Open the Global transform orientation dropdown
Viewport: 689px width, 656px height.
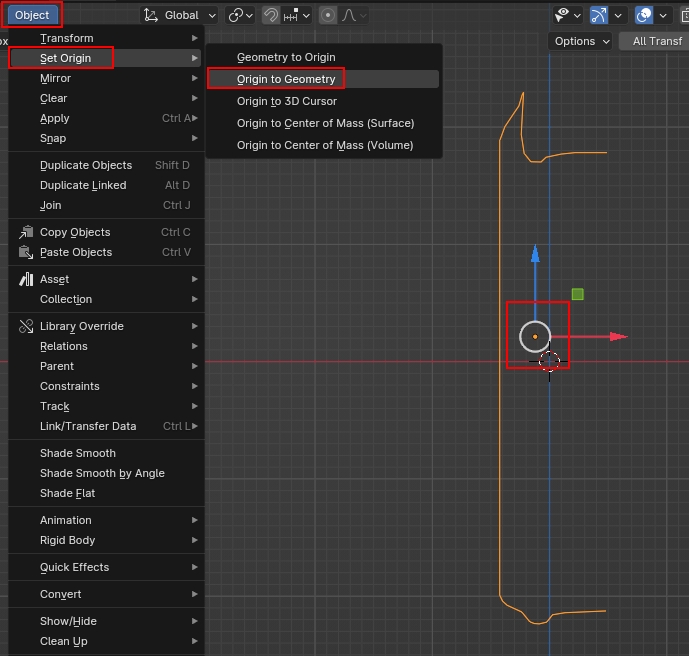click(180, 15)
